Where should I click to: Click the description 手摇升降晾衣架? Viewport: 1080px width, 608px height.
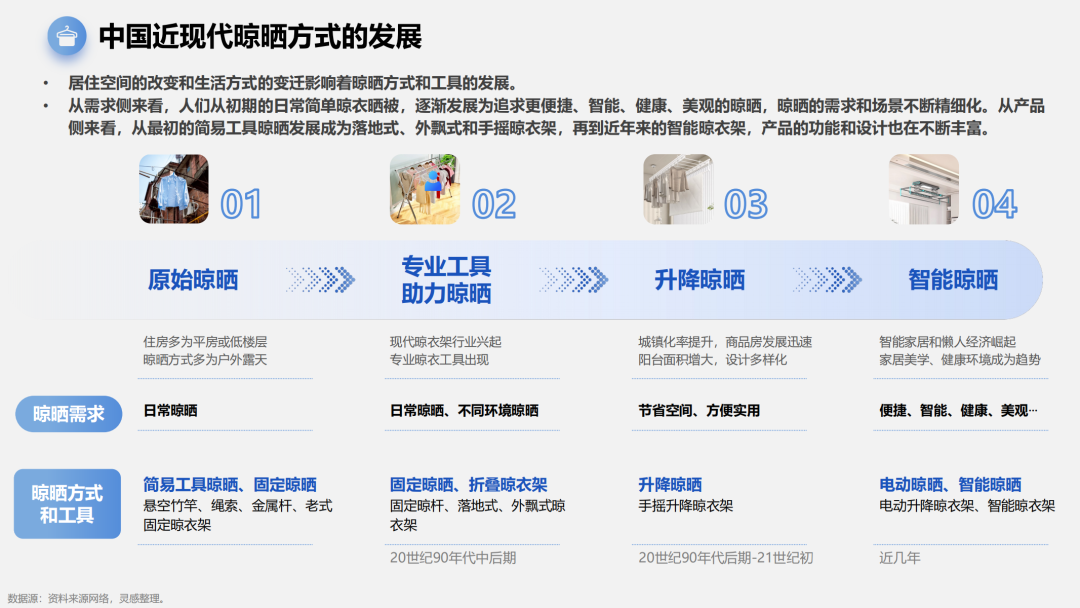pyautogui.click(x=685, y=506)
